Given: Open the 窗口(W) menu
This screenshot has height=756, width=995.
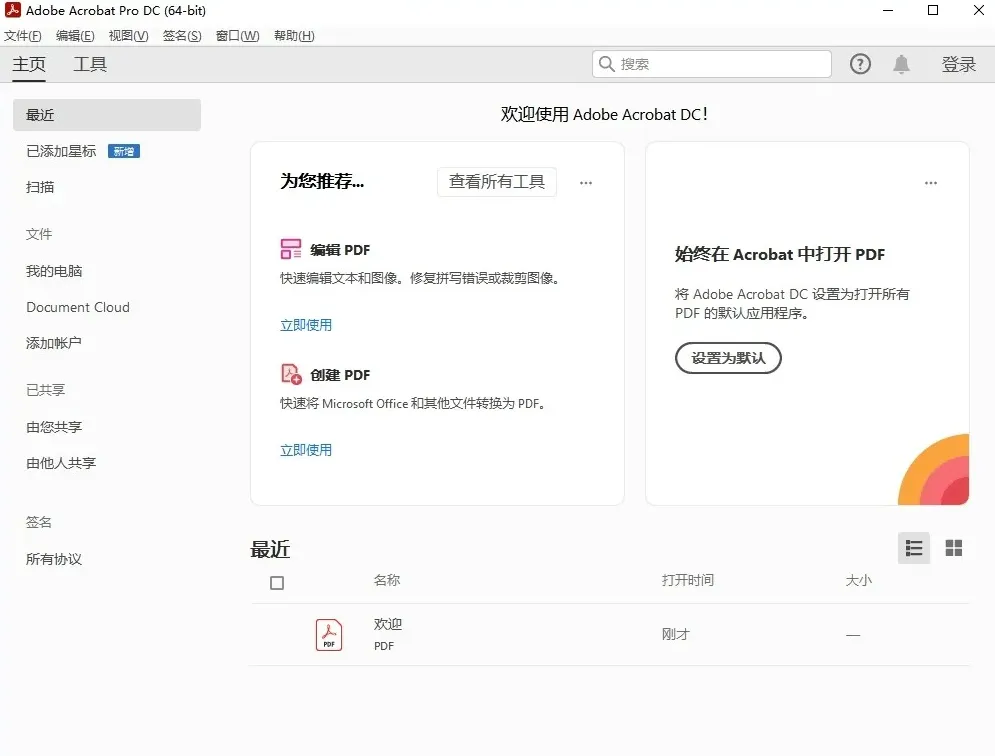Looking at the screenshot, I should 237,36.
